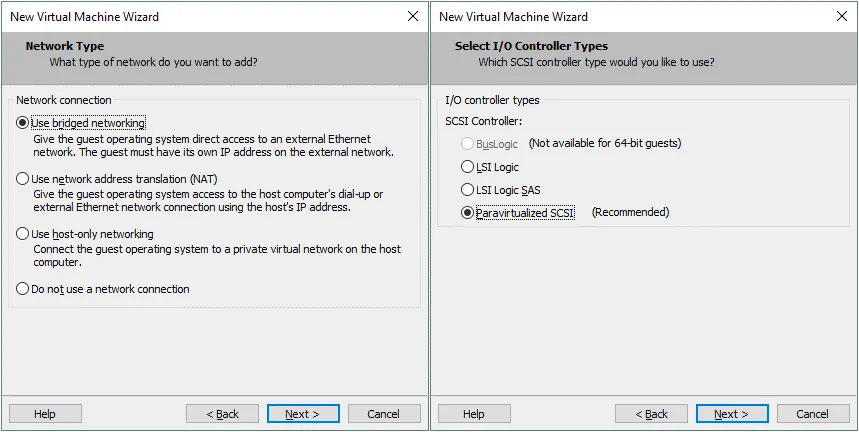Select the Use bridged networking option
The image size is (859, 432).
pos(24,123)
